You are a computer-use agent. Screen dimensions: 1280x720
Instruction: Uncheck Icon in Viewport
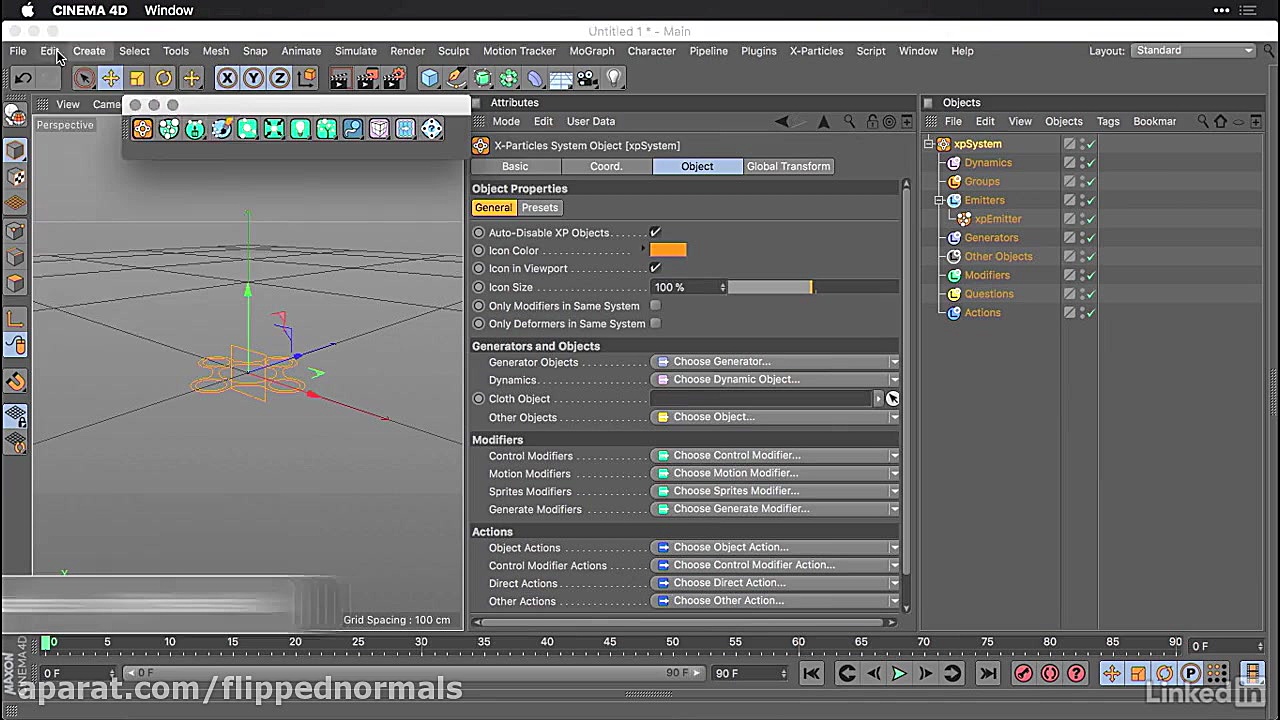click(x=655, y=268)
